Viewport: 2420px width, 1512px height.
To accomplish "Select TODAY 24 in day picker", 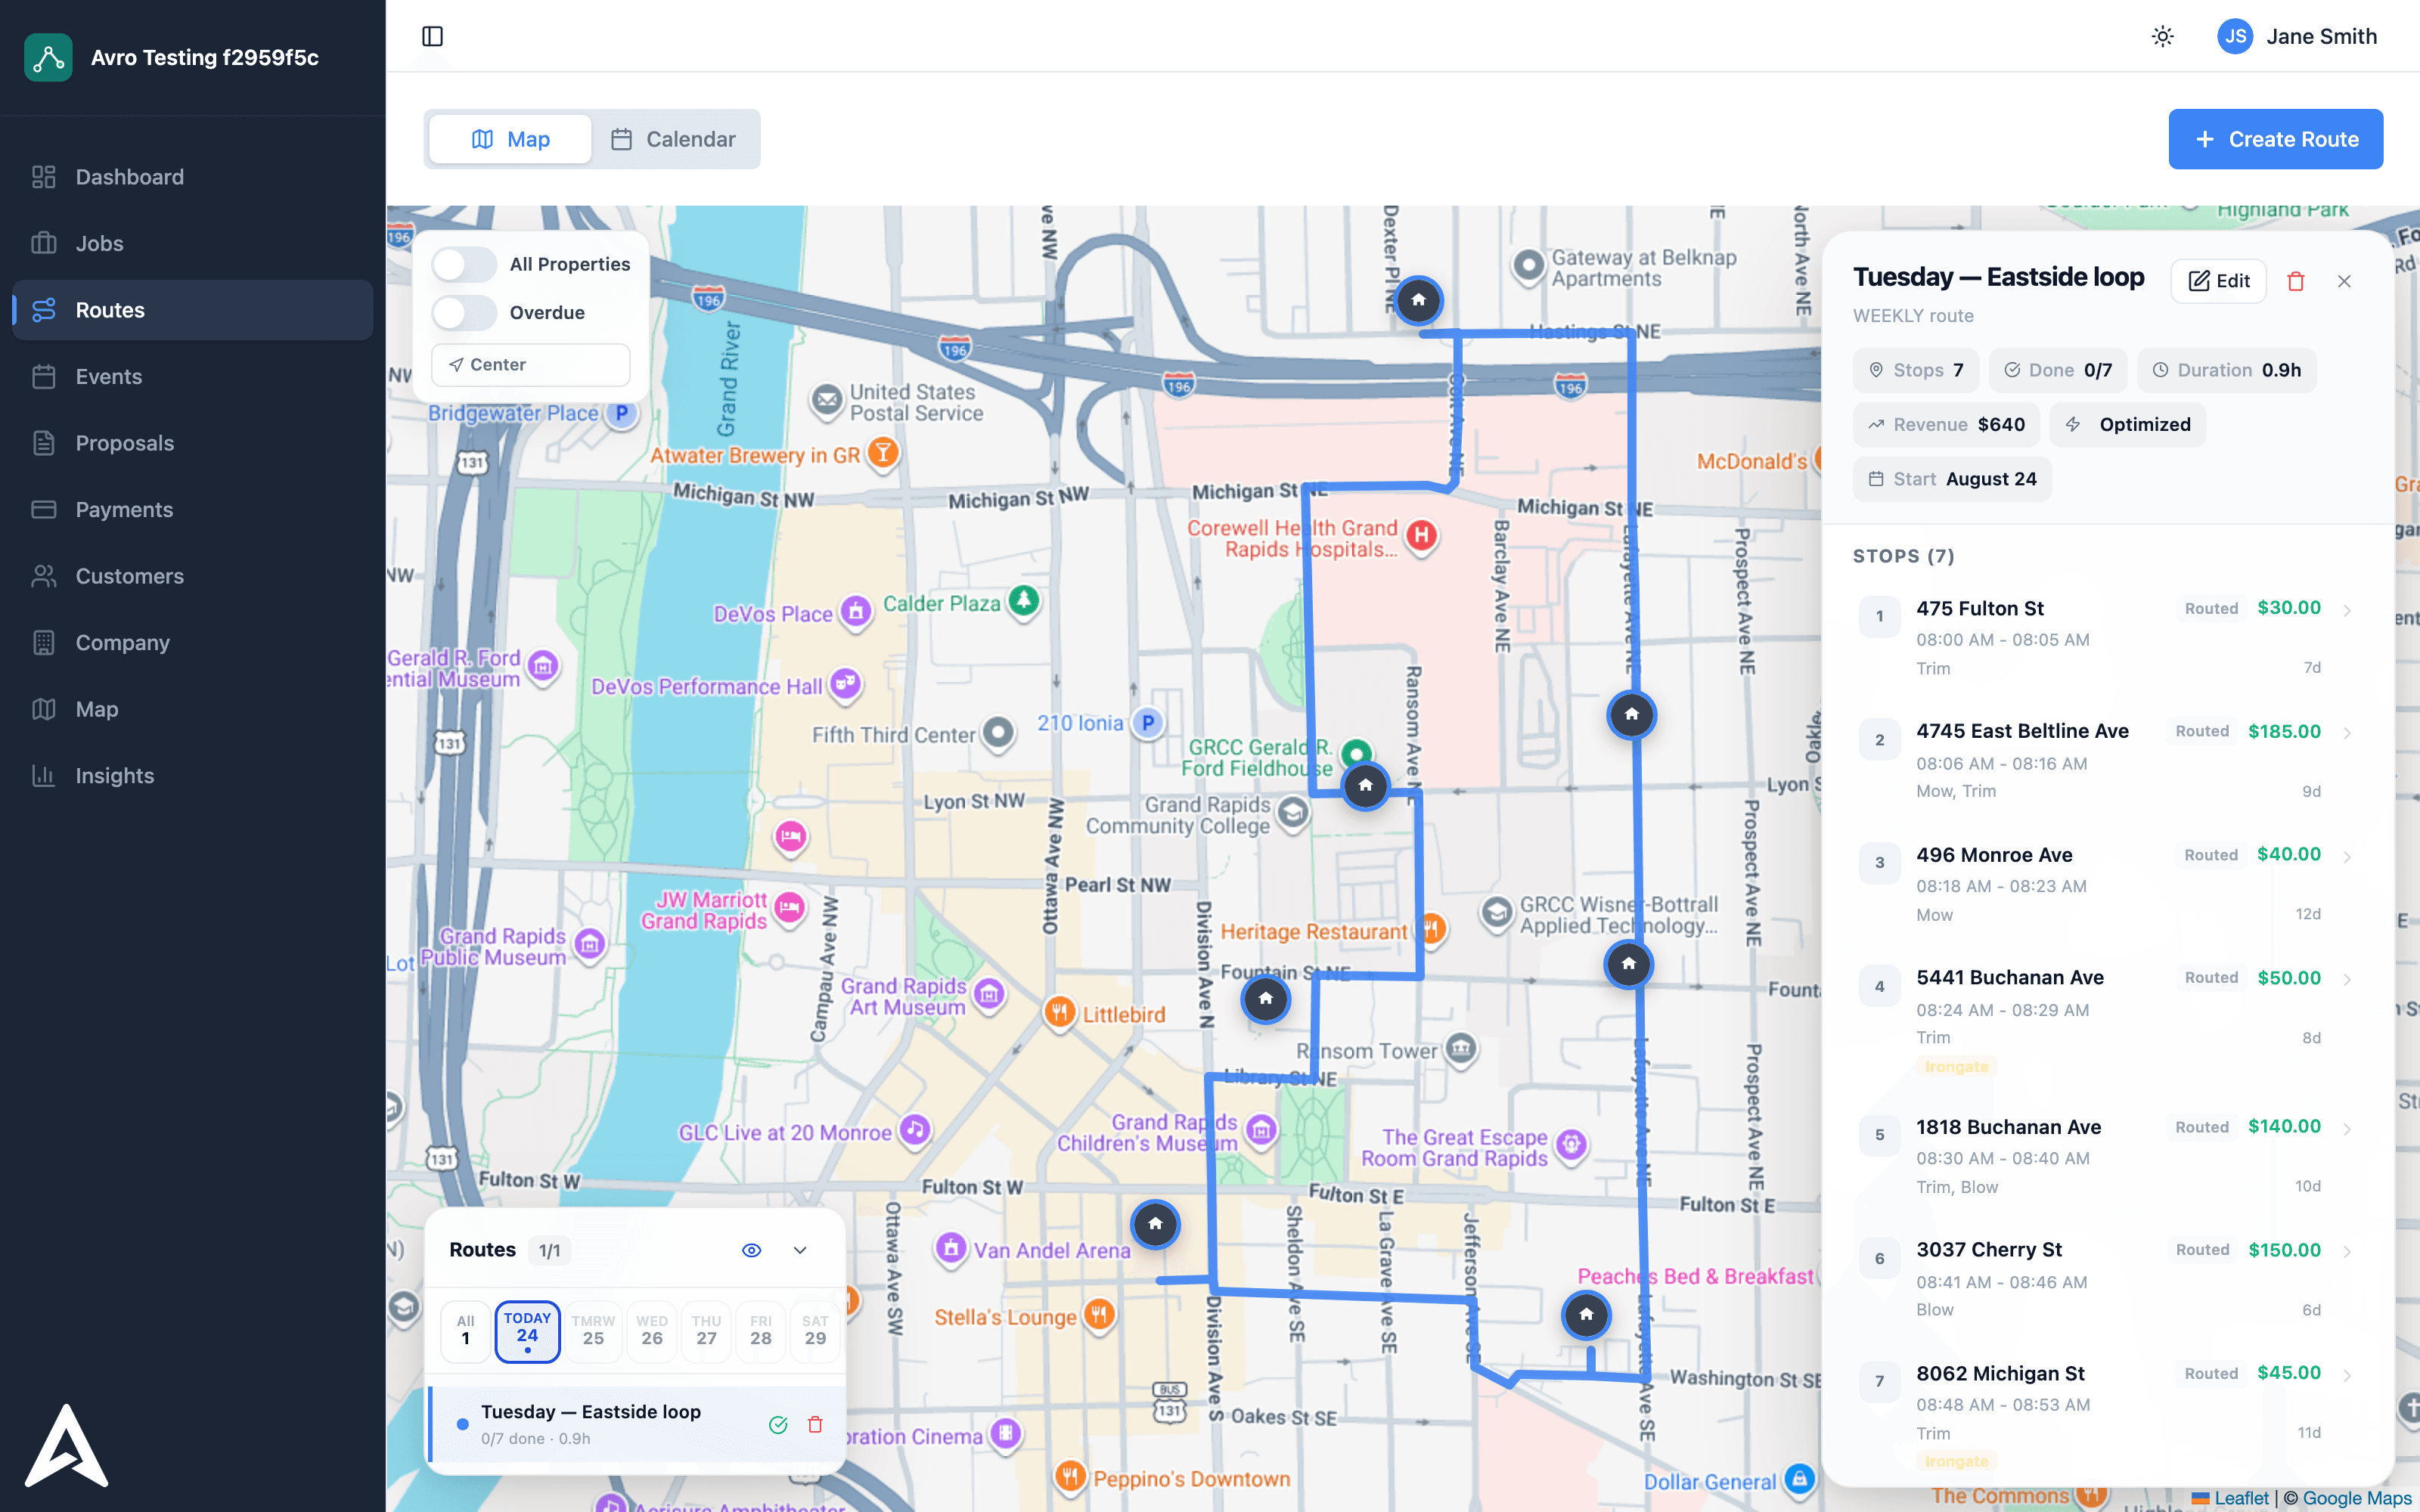I will (527, 1331).
